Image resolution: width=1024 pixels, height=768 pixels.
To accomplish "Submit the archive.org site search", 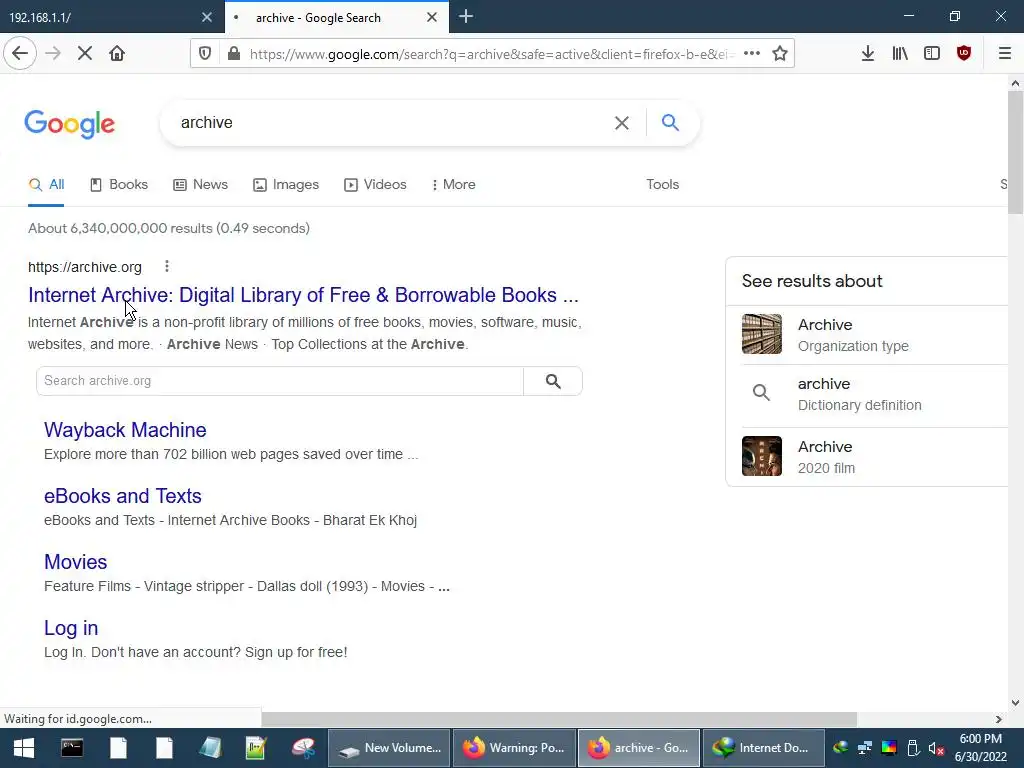I will [552, 381].
